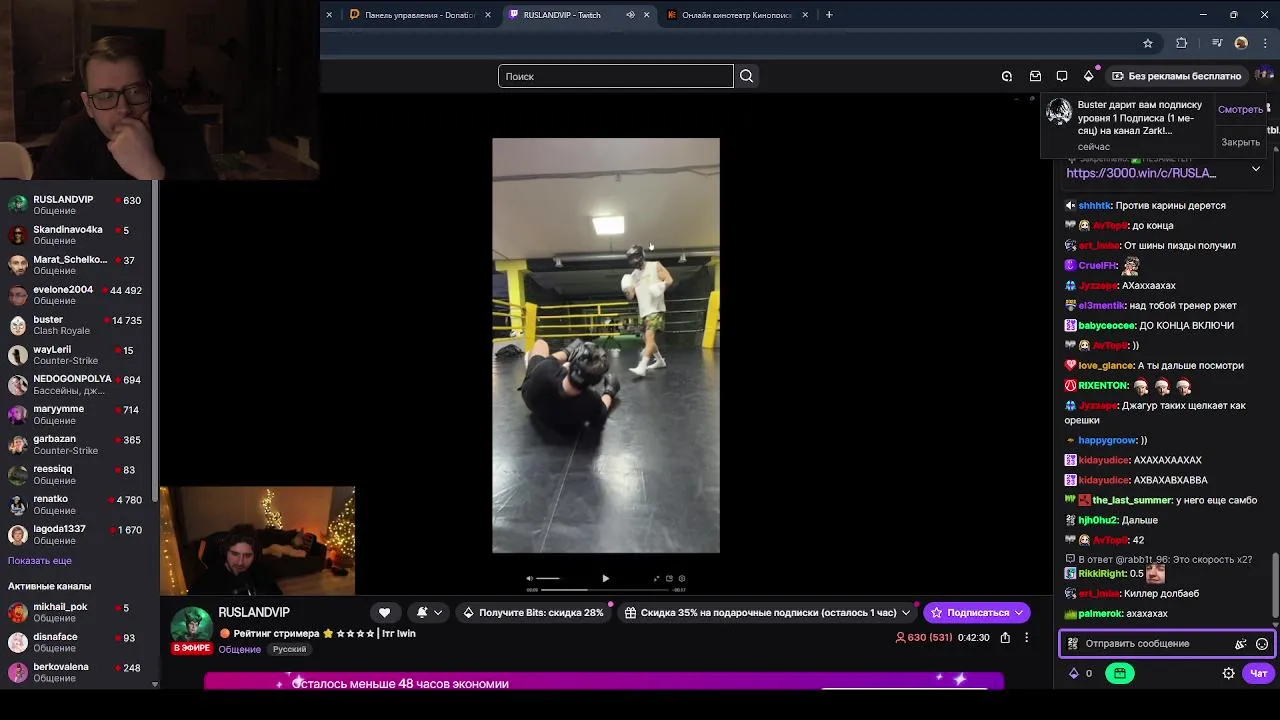Image resolution: width=1280 pixels, height=720 pixels.
Task: Click the sidebar scroll-down arrow
Action: [x=154, y=684]
